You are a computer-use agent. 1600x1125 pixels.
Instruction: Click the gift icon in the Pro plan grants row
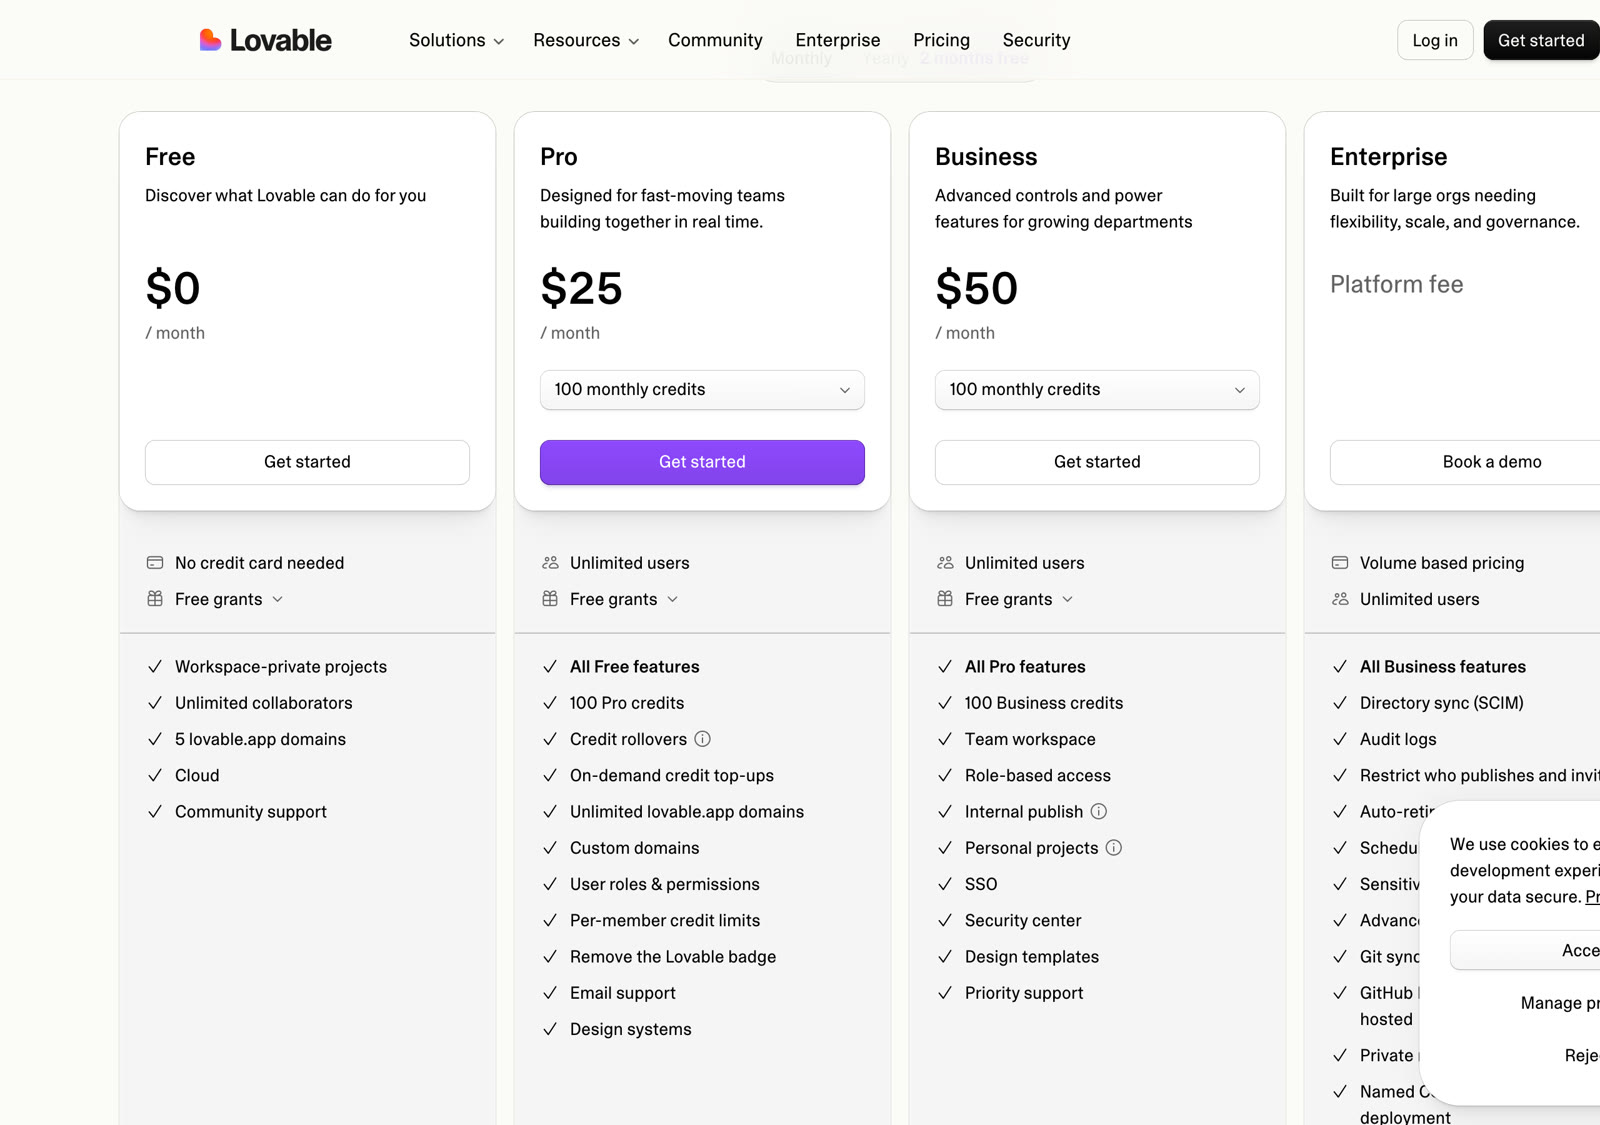point(550,599)
